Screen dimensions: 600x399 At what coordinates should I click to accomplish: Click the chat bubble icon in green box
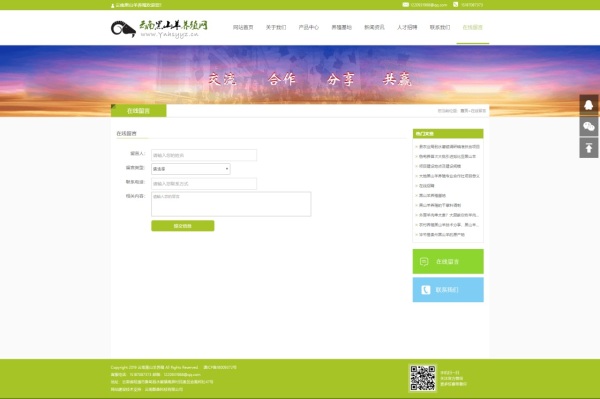424,262
